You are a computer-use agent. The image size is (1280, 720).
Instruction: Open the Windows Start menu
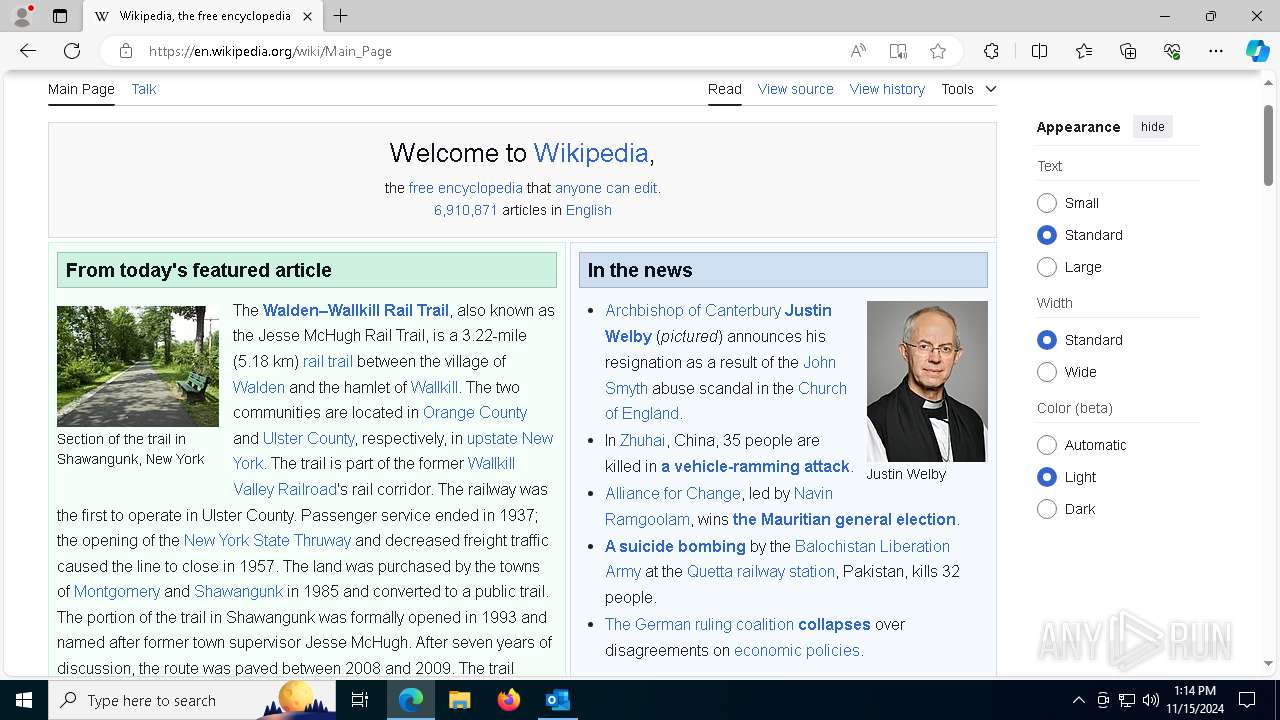tap(24, 700)
